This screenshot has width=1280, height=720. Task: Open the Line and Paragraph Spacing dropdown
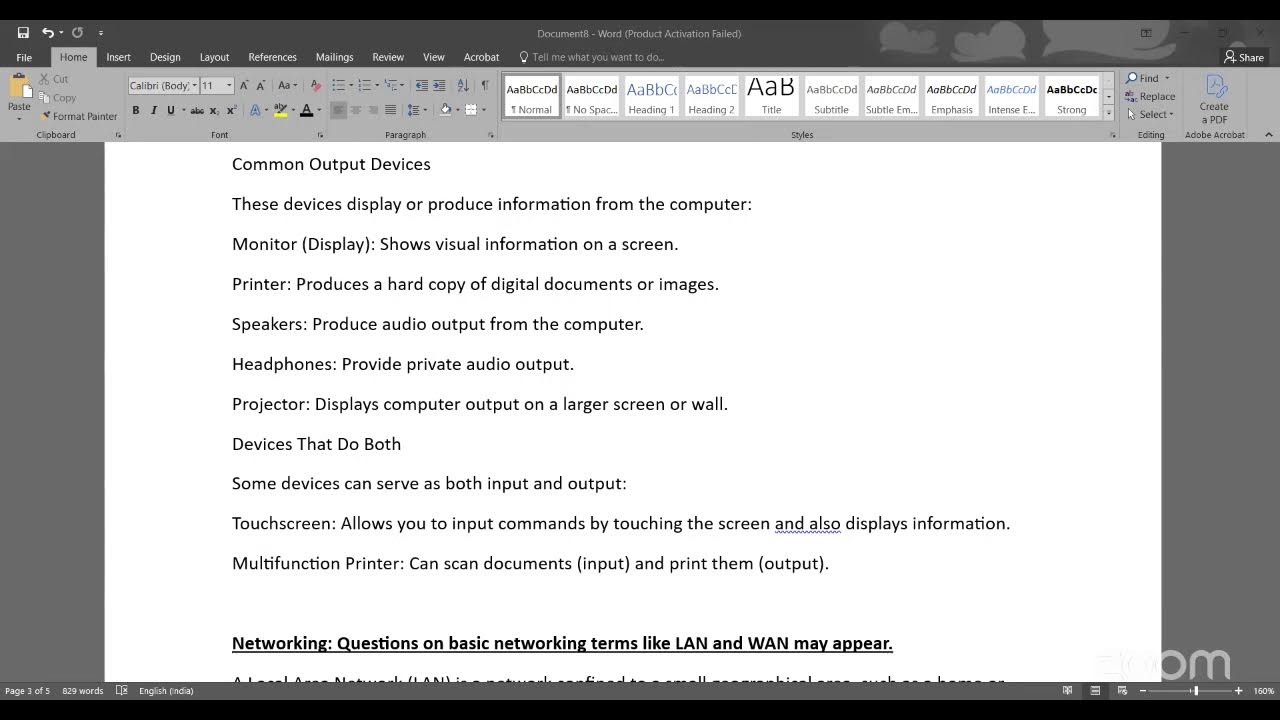pos(418,110)
